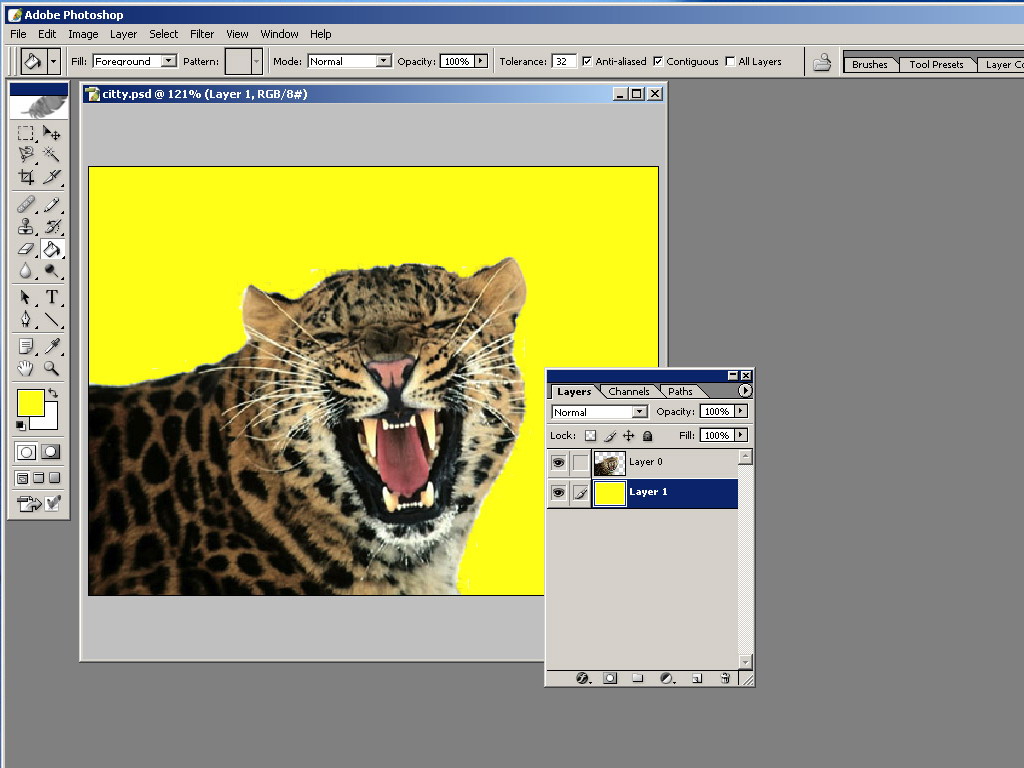Switch to Quick Mask Mode
Screen dimensions: 1024x768
coord(50,452)
